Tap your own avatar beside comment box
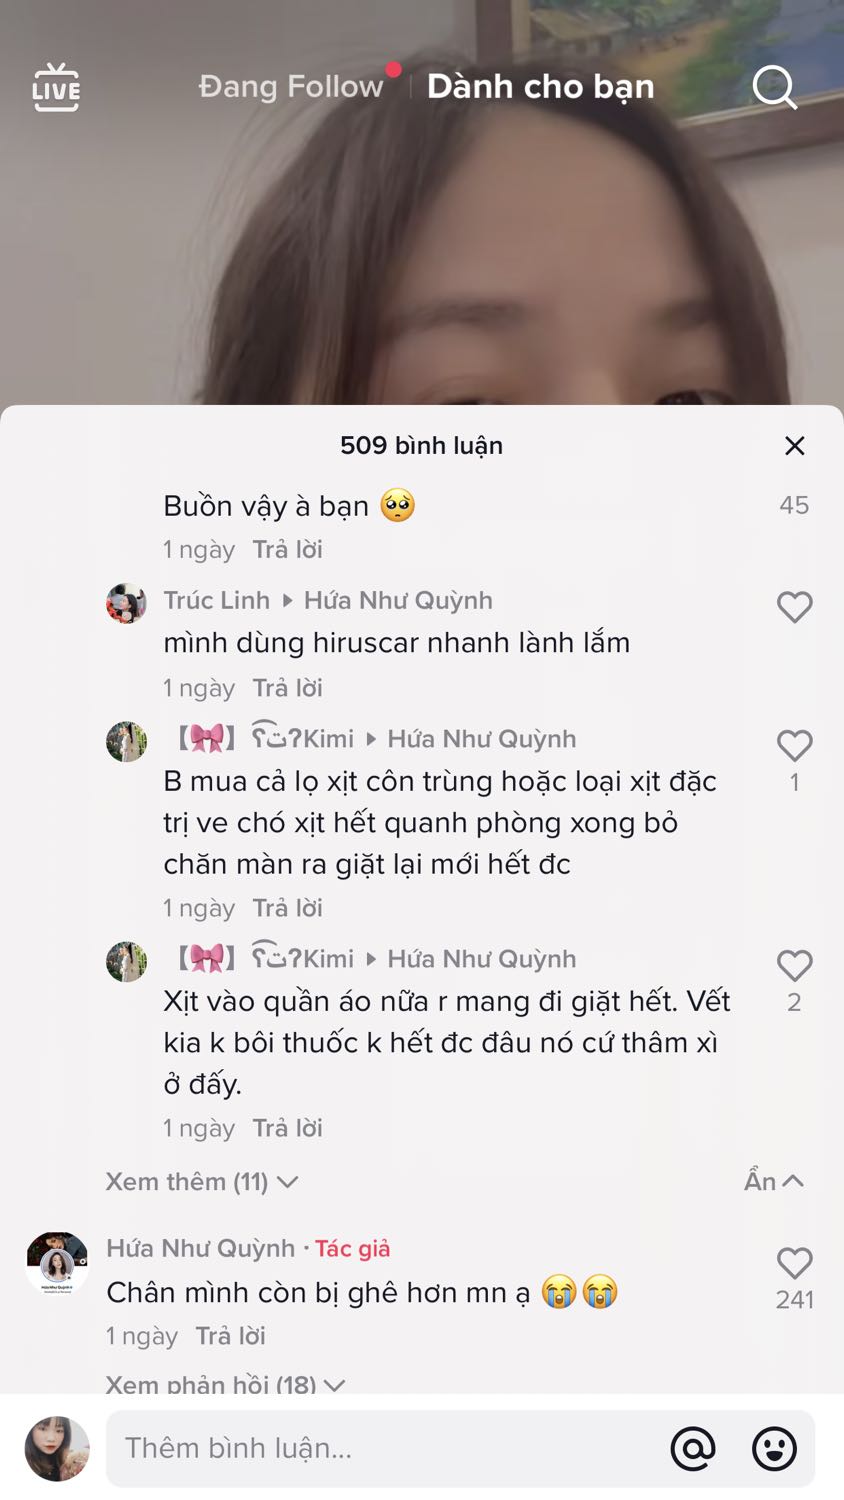 tap(57, 1448)
